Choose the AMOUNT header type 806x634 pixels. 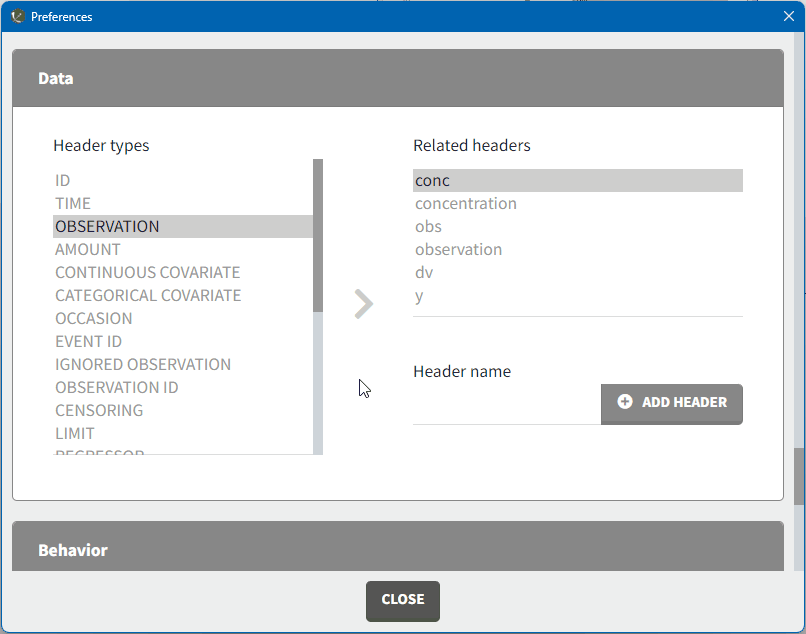88,250
